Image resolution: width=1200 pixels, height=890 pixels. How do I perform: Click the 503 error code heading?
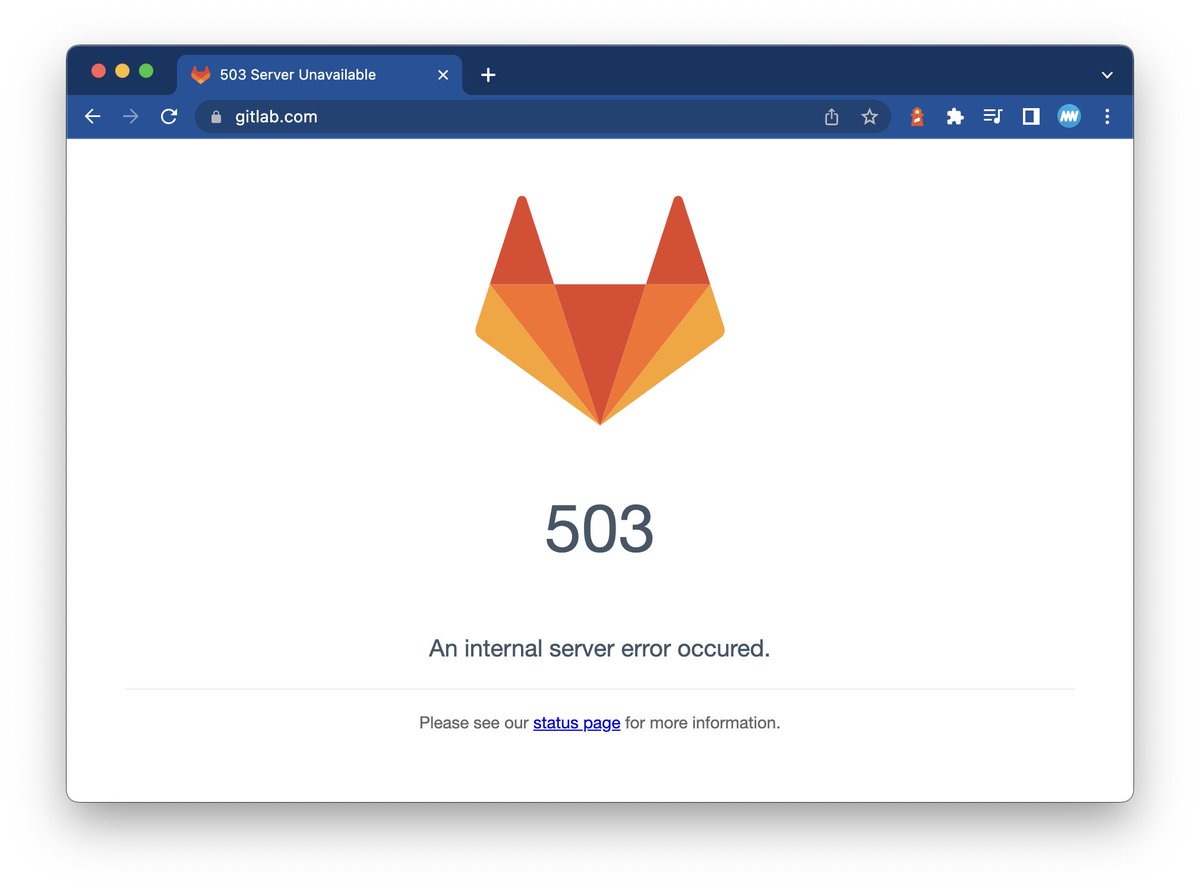point(600,529)
